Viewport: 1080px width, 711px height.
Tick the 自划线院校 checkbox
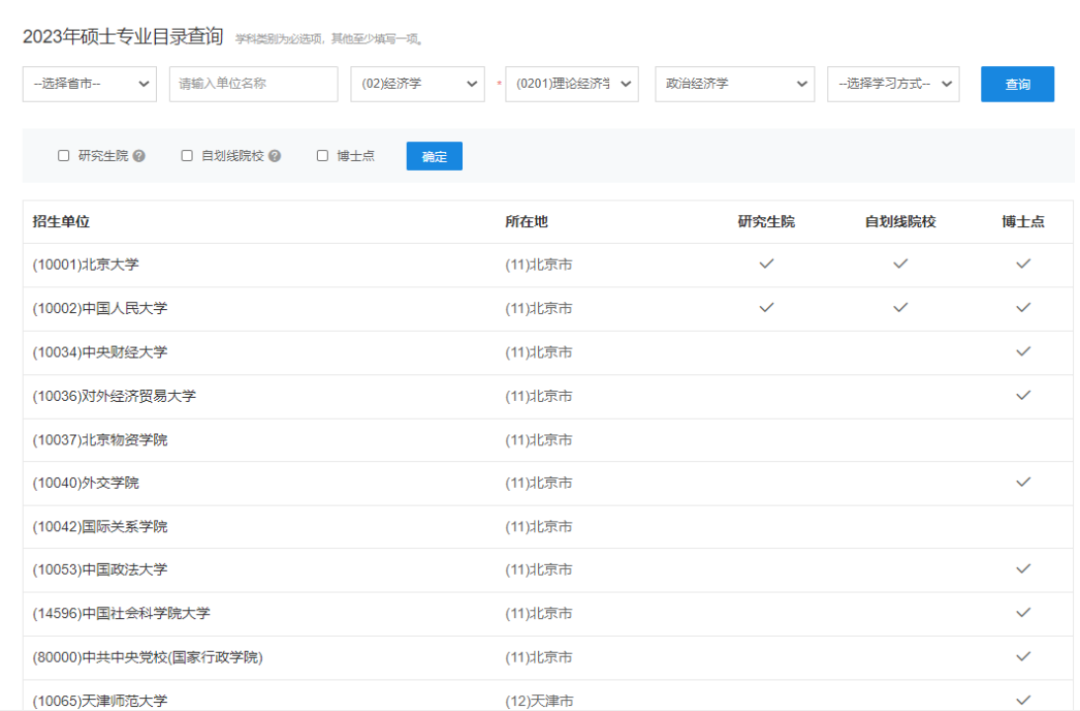click(x=187, y=156)
